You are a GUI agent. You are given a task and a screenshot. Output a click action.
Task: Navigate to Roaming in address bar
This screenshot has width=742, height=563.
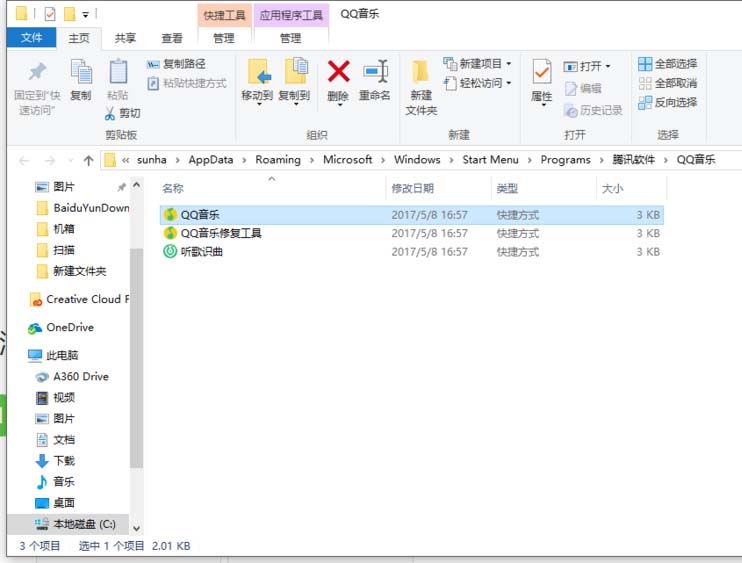(x=278, y=160)
